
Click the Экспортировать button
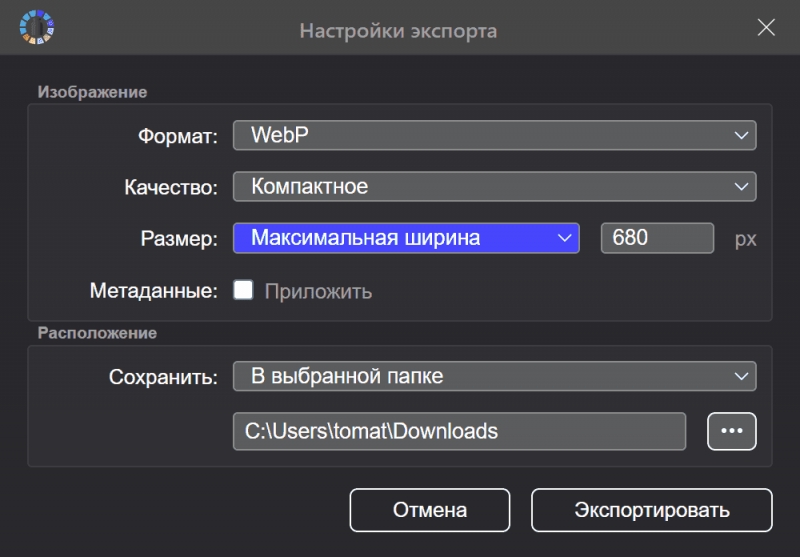tap(651, 510)
